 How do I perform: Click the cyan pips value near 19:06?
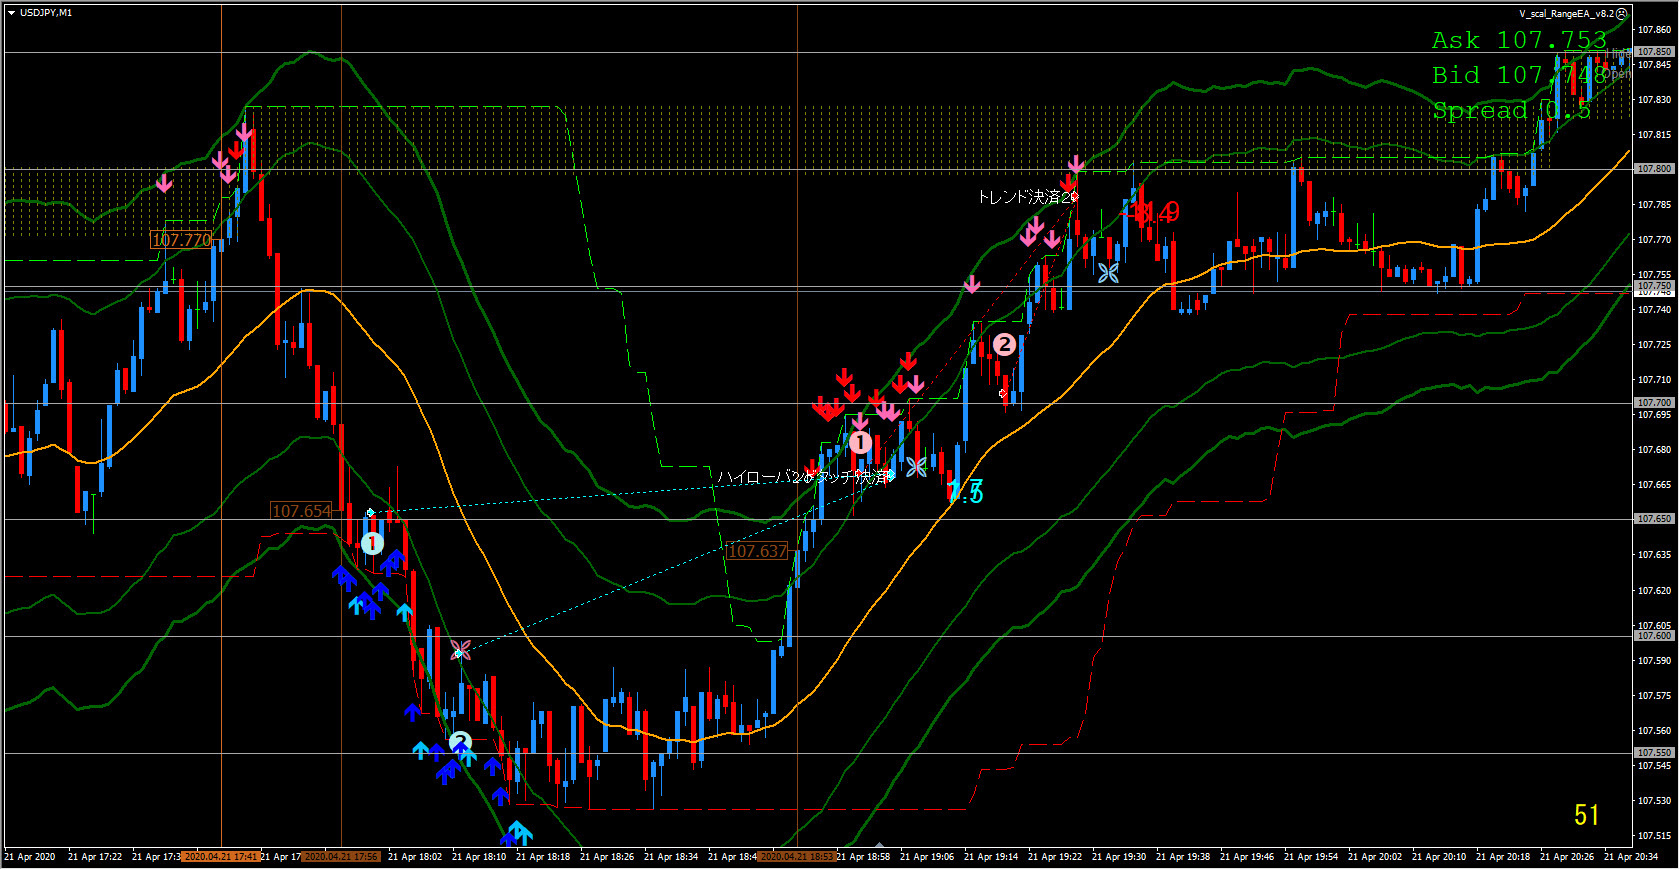click(966, 491)
